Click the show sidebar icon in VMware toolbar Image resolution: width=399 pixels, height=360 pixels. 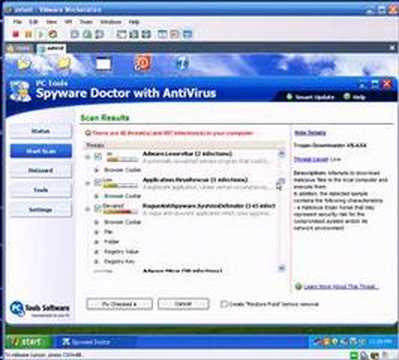pos(121,34)
